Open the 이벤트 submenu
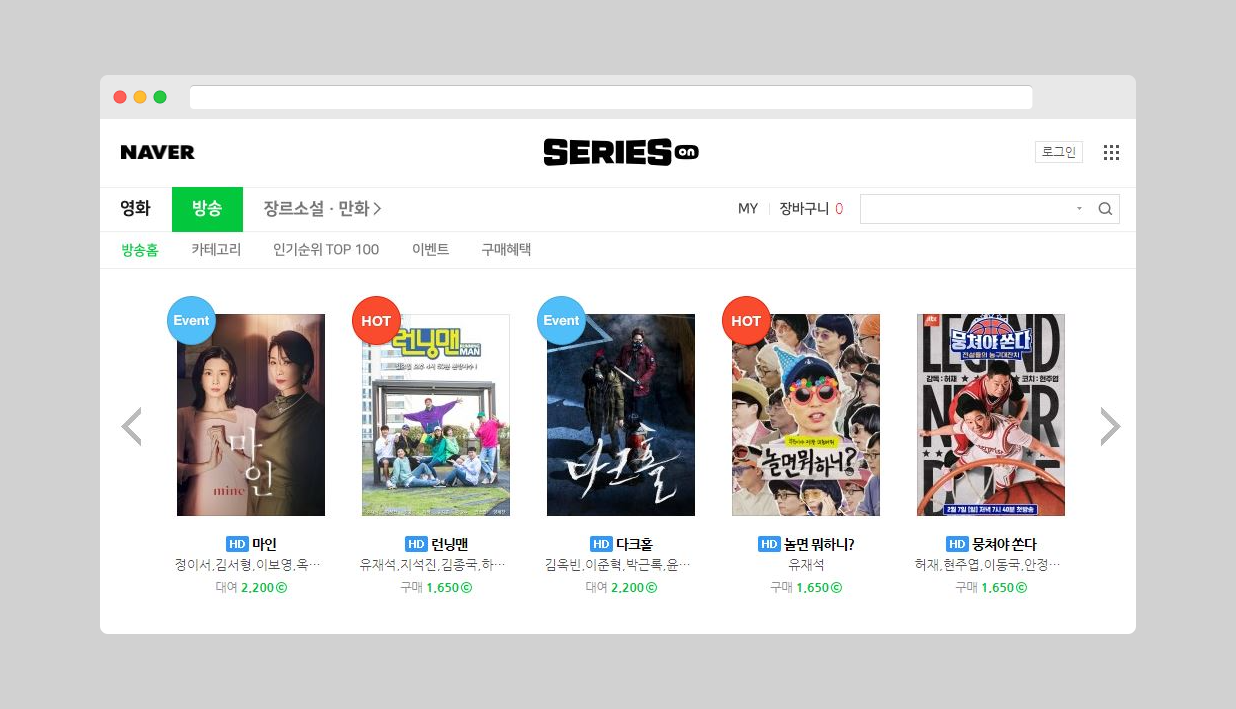Image resolution: width=1236 pixels, height=709 pixels. (430, 250)
